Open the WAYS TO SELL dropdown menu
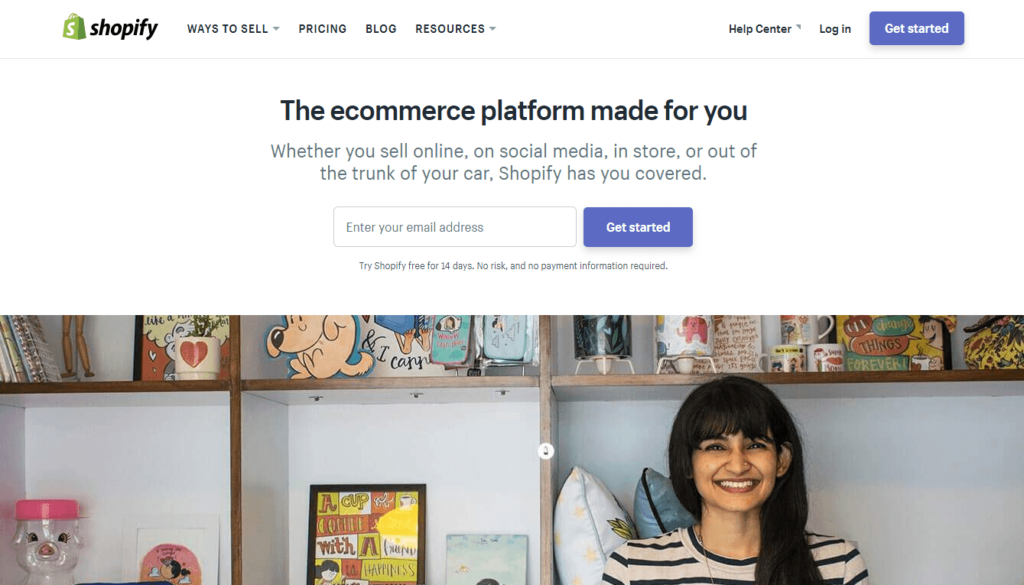The height and width of the screenshot is (585, 1024). [228, 29]
